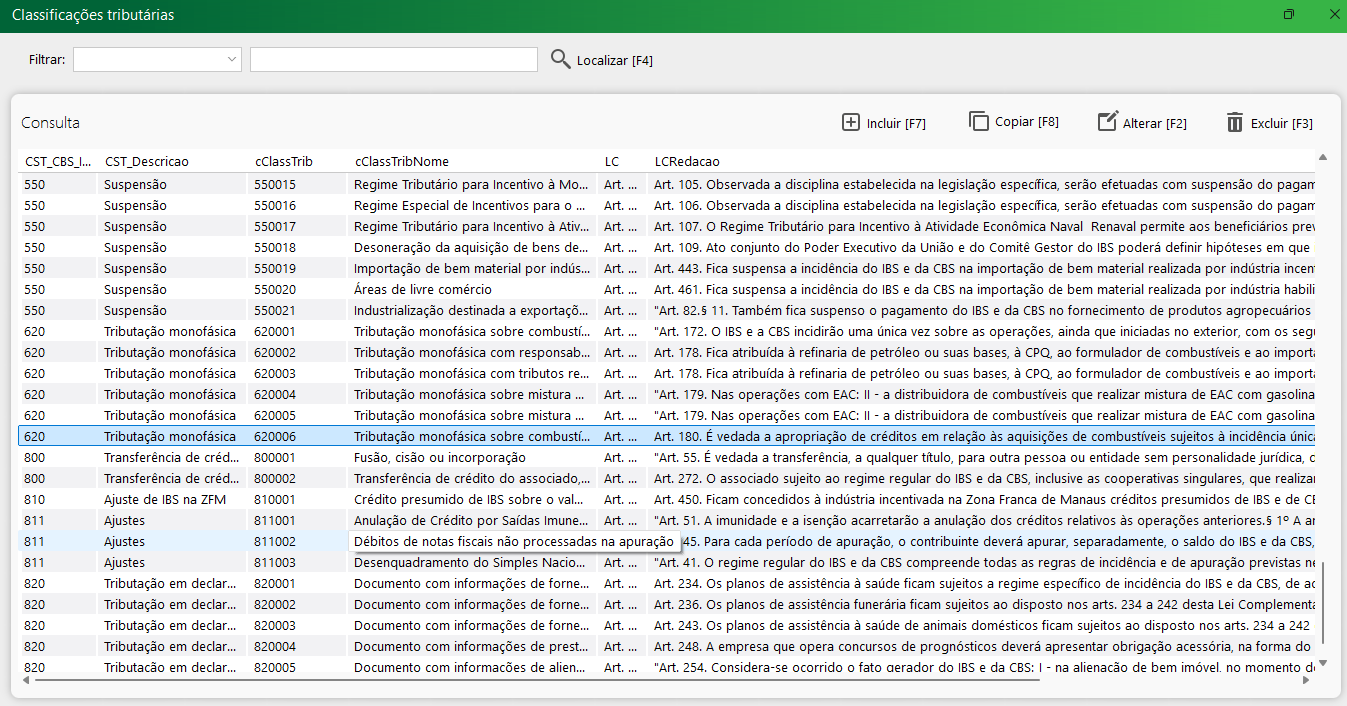
Task: Click the filter search text field
Action: [393, 60]
